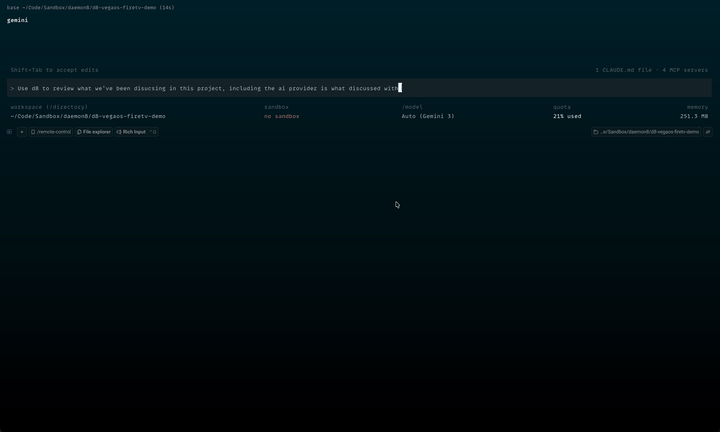Click the '251.3 MB' memory value
The height and width of the screenshot is (432, 720).
(x=694, y=116)
